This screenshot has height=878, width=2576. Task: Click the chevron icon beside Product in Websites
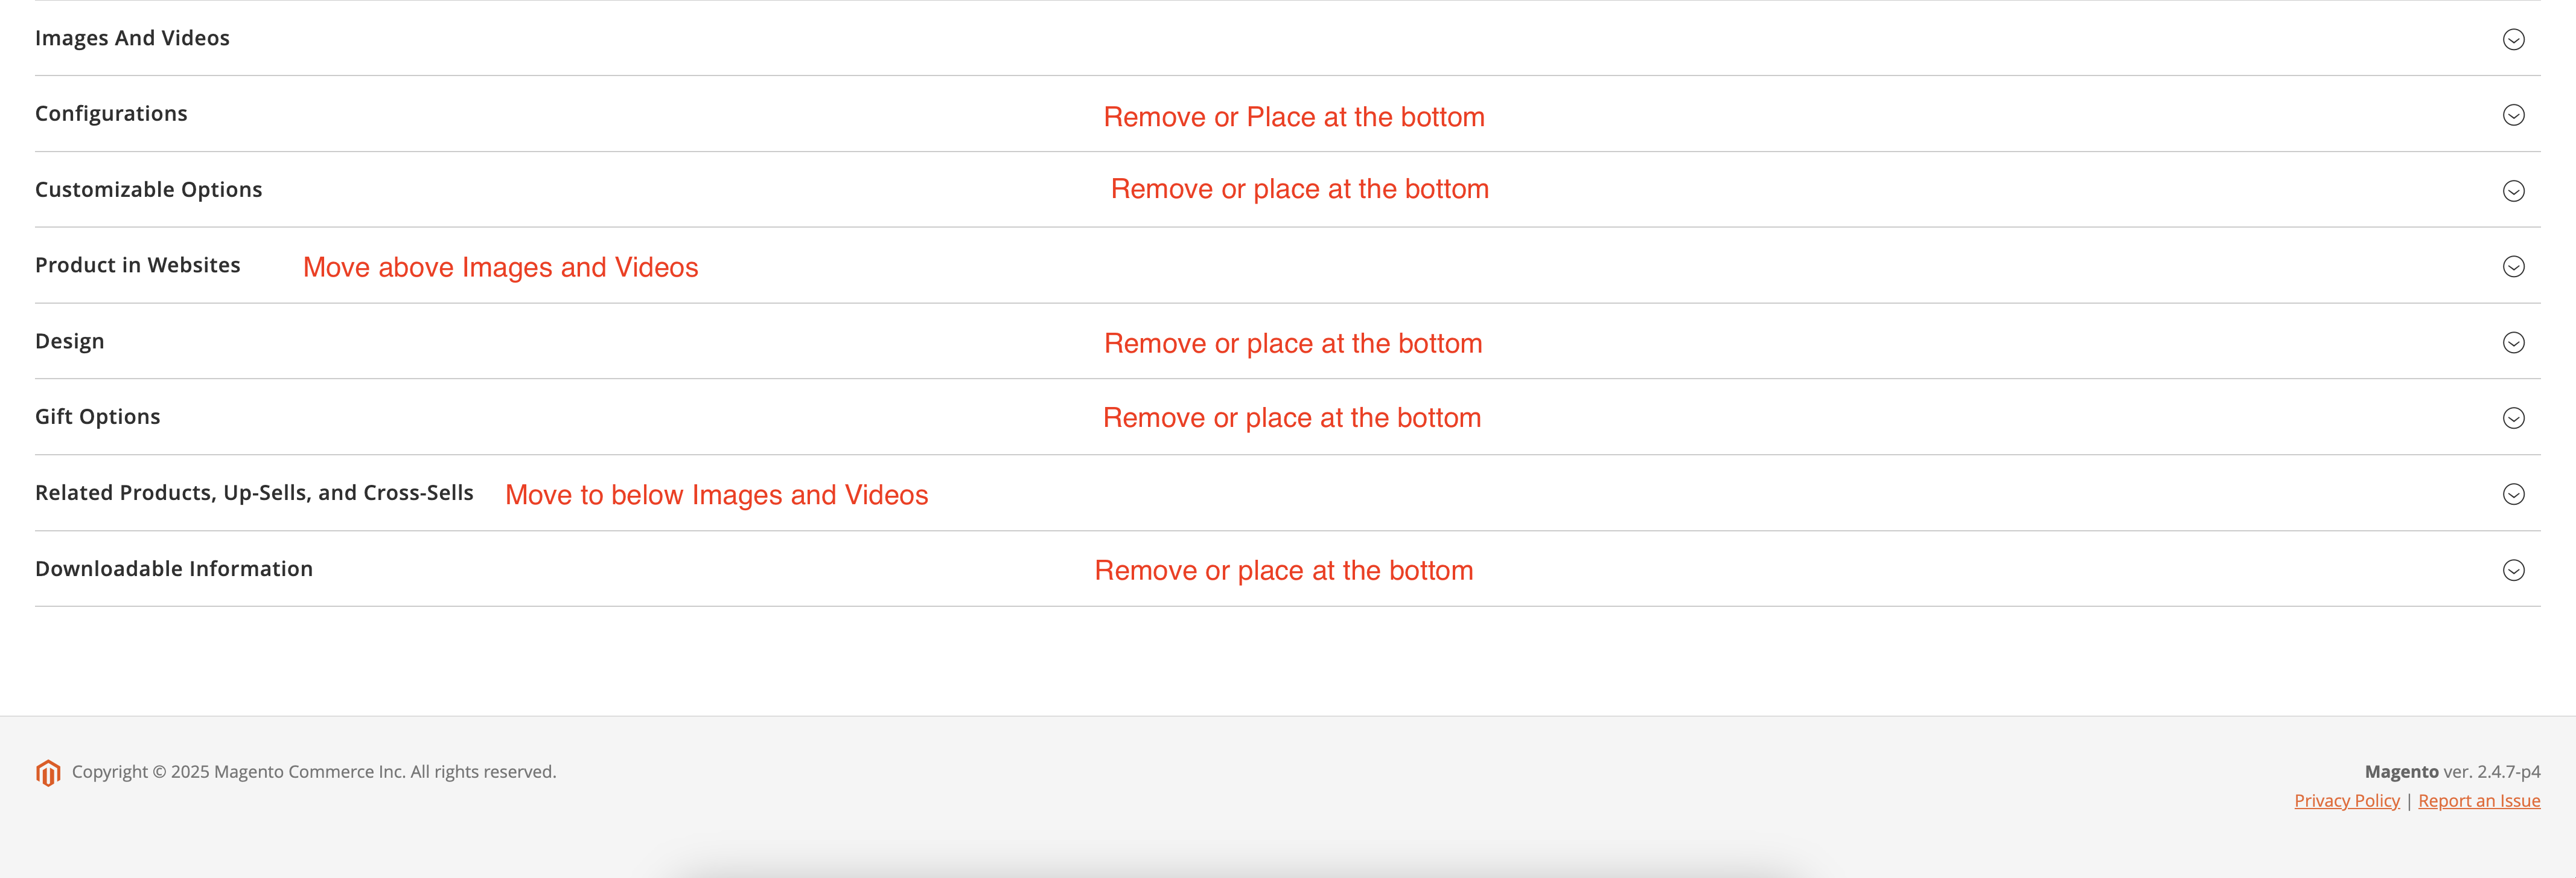(x=2513, y=267)
